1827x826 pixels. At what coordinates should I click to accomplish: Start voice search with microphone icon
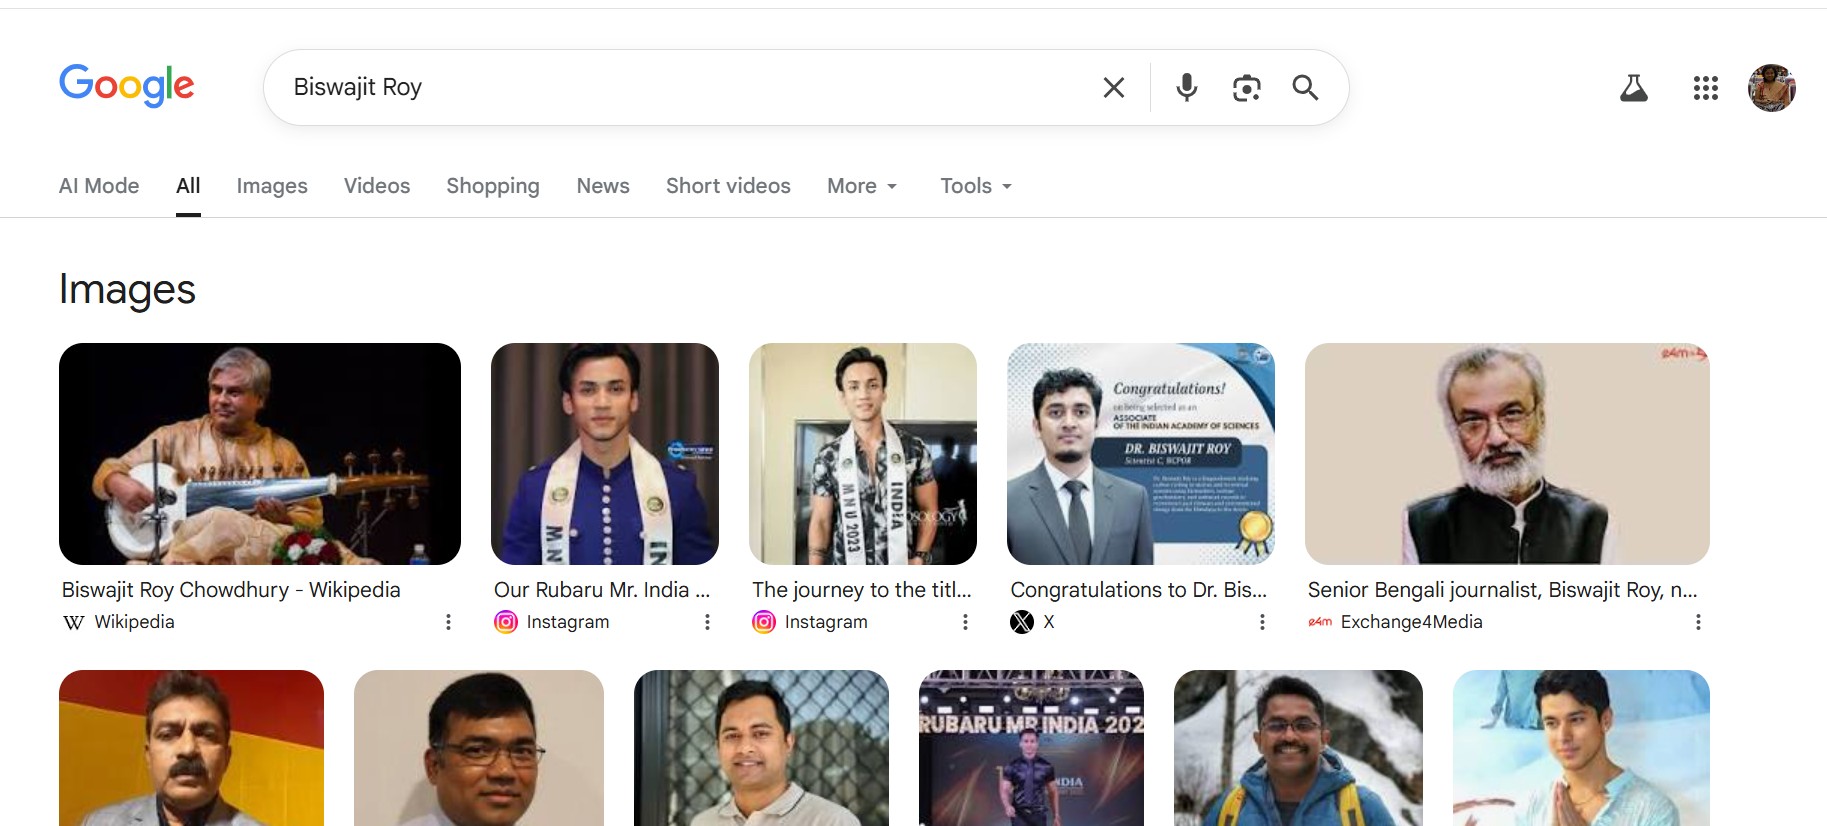(x=1187, y=88)
